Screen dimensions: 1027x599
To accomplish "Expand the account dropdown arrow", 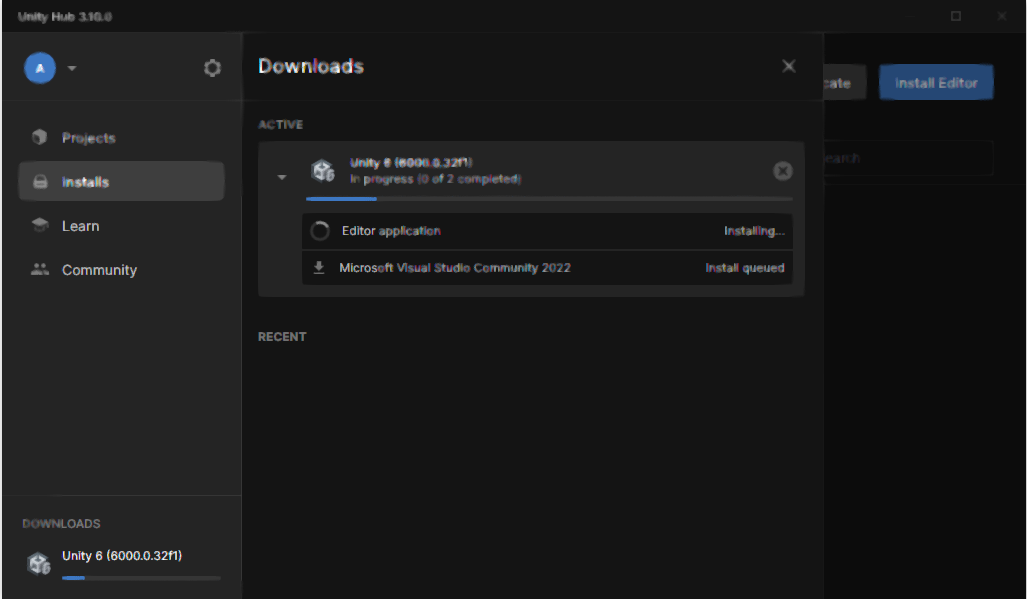I will click(72, 68).
